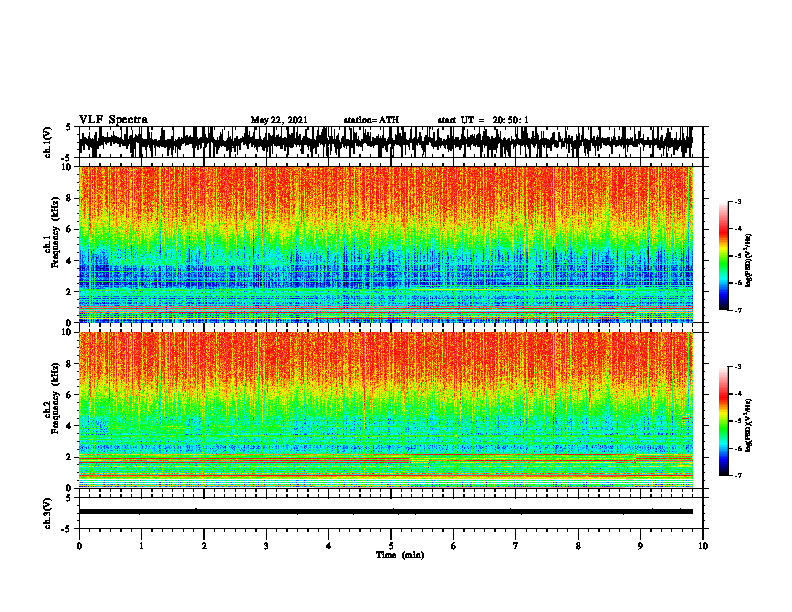Click the ch.1 voltage waveform trace
This screenshot has width=792, height=612.
pos(385,142)
